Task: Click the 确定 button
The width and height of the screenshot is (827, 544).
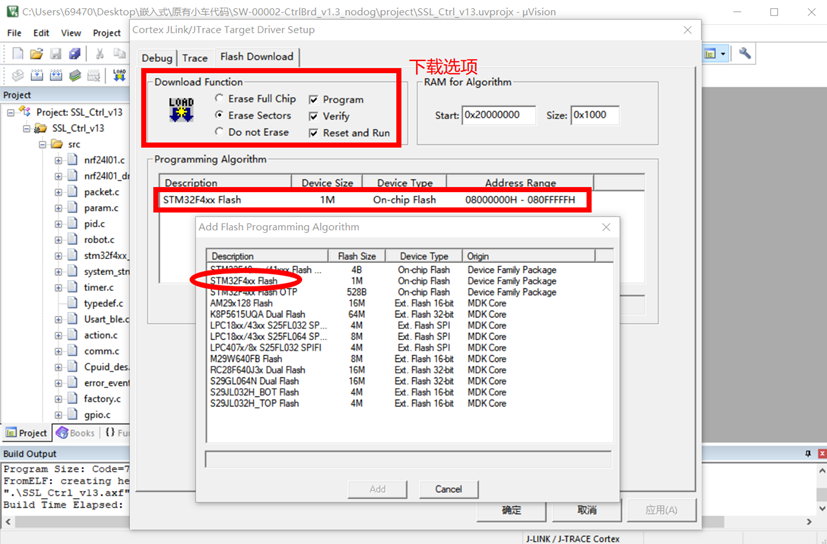Action: (x=511, y=510)
